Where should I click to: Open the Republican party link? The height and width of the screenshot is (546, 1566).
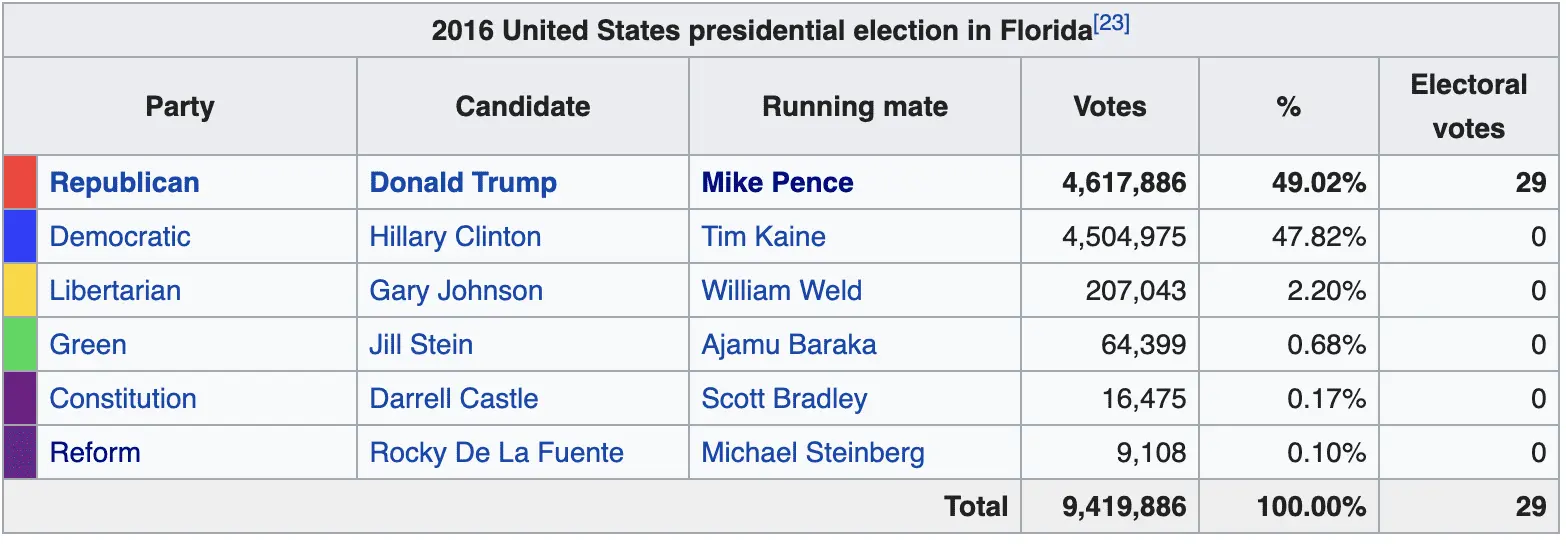pos(124,183)
